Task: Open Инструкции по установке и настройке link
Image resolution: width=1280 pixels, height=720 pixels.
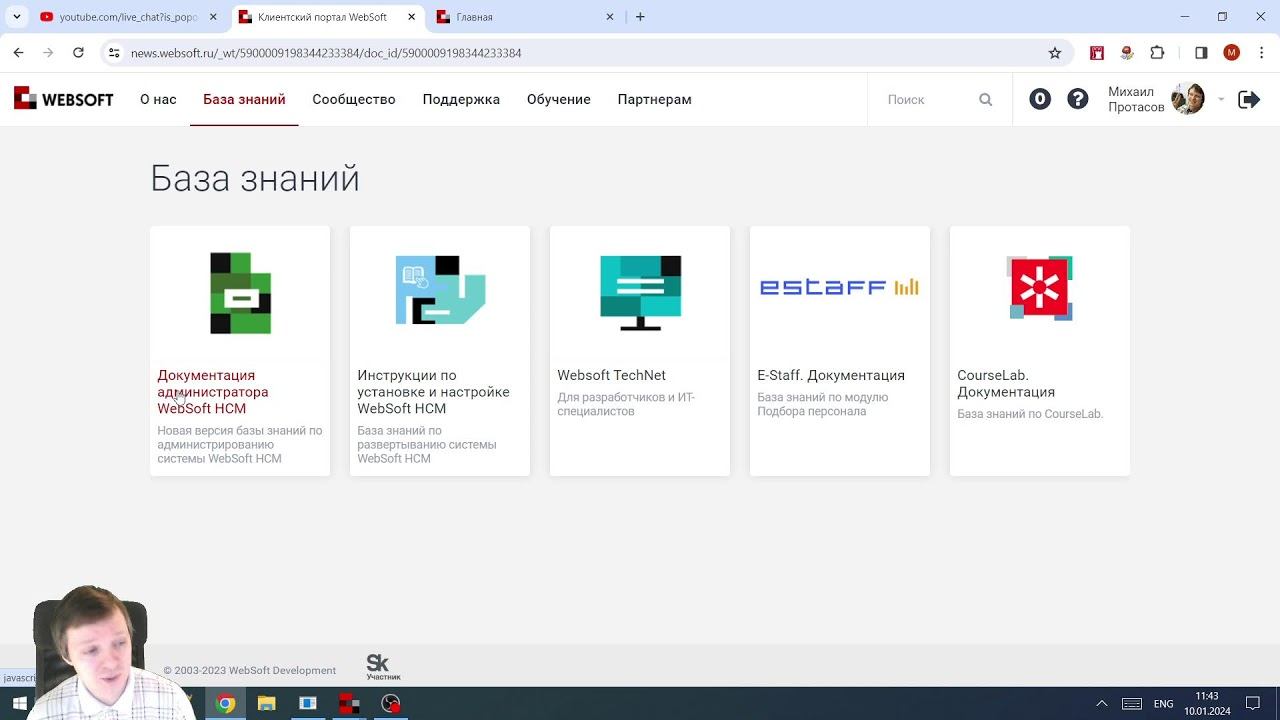Action: coord(433,392)
